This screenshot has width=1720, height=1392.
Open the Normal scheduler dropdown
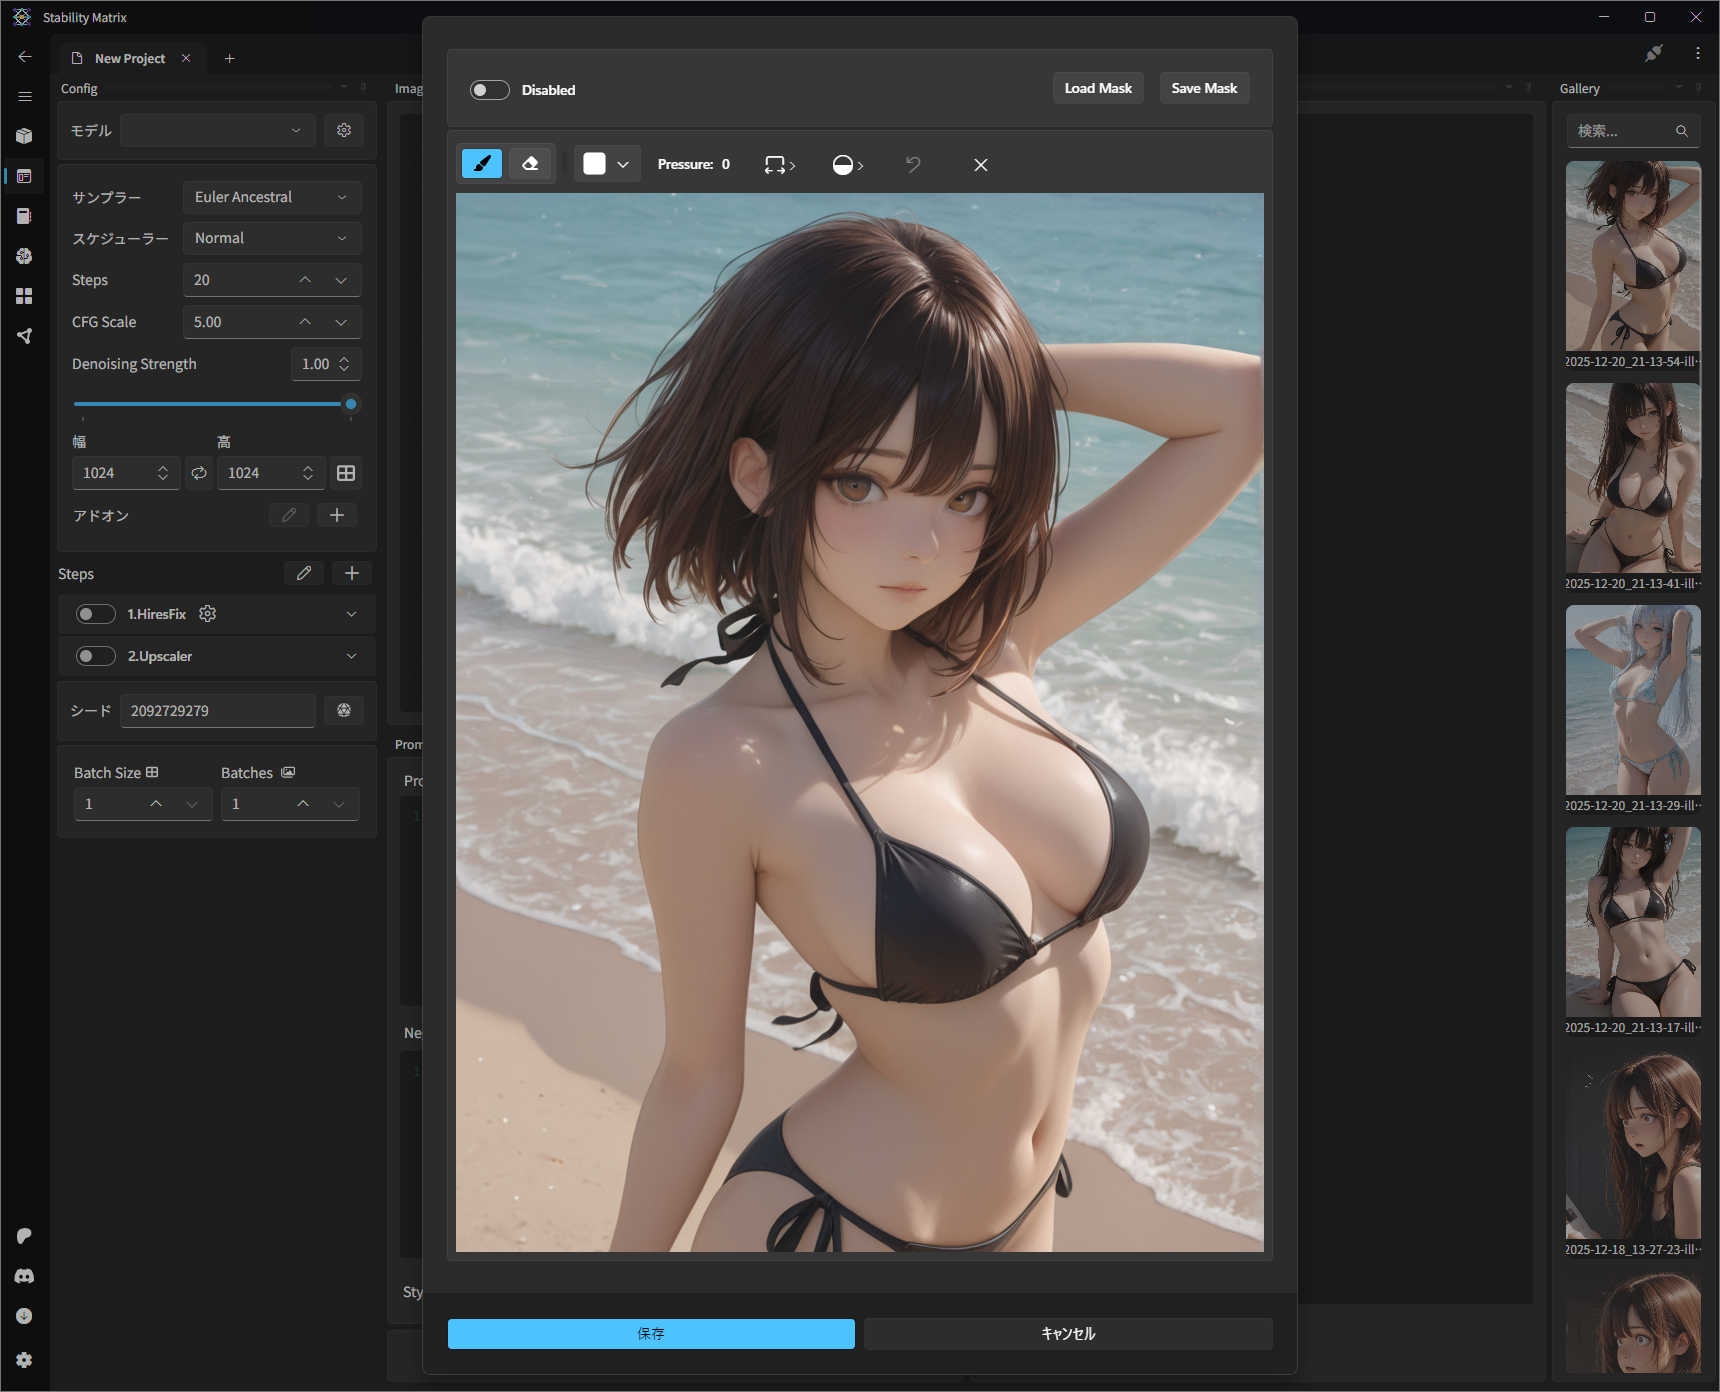[x=271, y=238]
